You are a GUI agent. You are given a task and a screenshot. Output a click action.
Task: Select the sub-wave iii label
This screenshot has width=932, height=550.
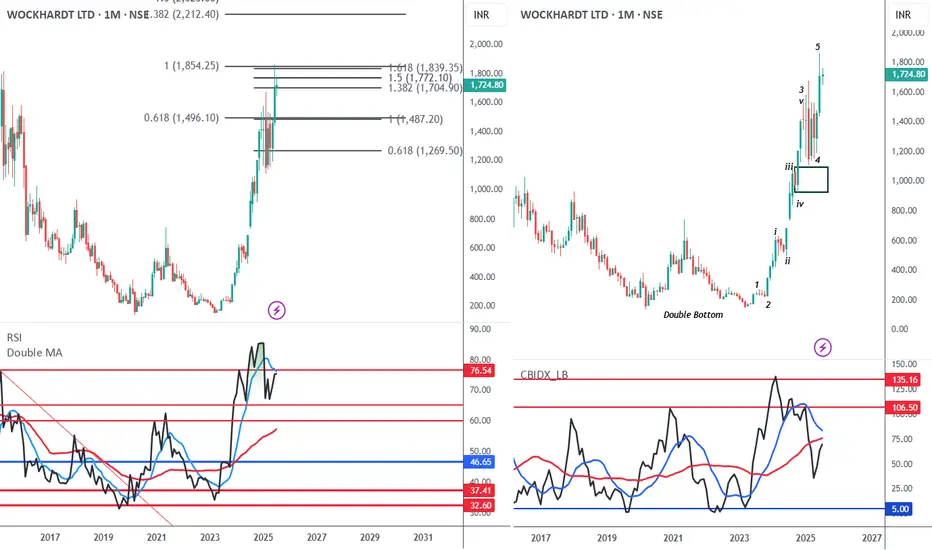point(789,167)
